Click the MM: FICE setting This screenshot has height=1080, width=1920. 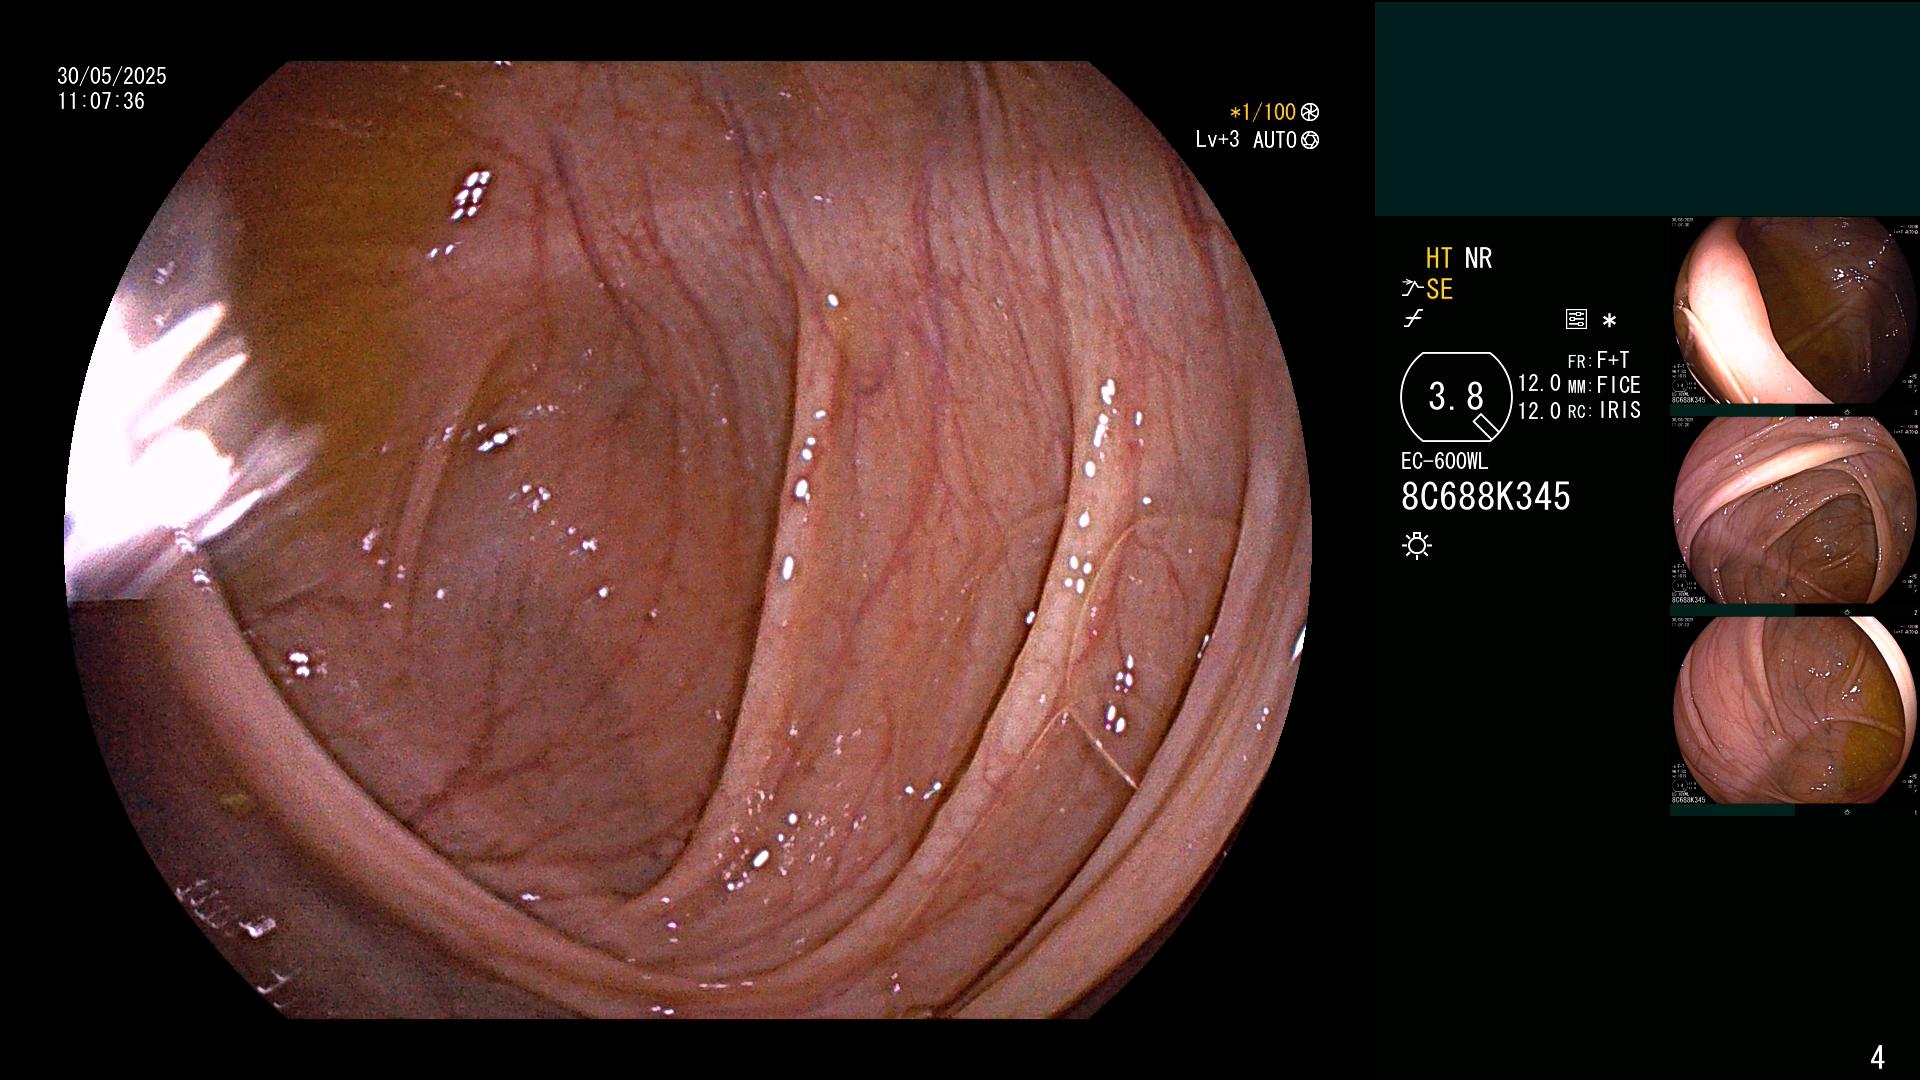(1604, 385)
